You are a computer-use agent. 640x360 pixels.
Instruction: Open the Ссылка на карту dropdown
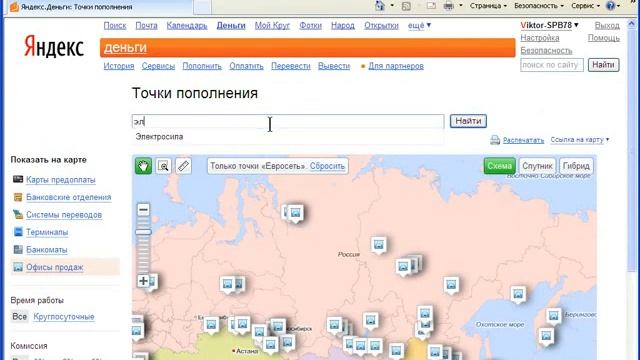580,140
